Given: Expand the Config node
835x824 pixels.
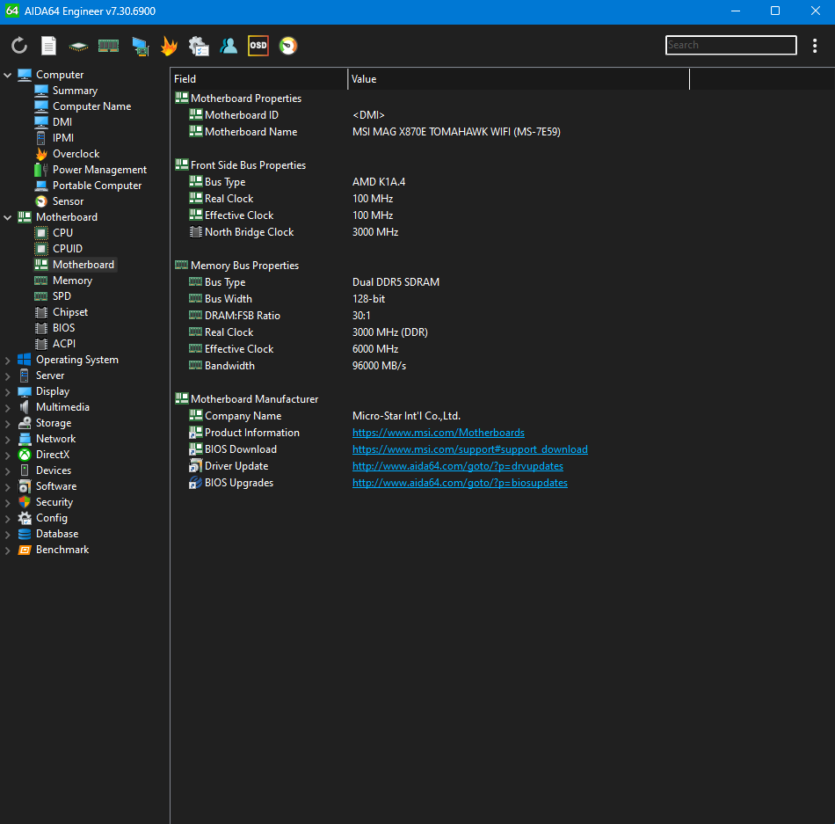Looking at the screenshot, I should [7, 518].
